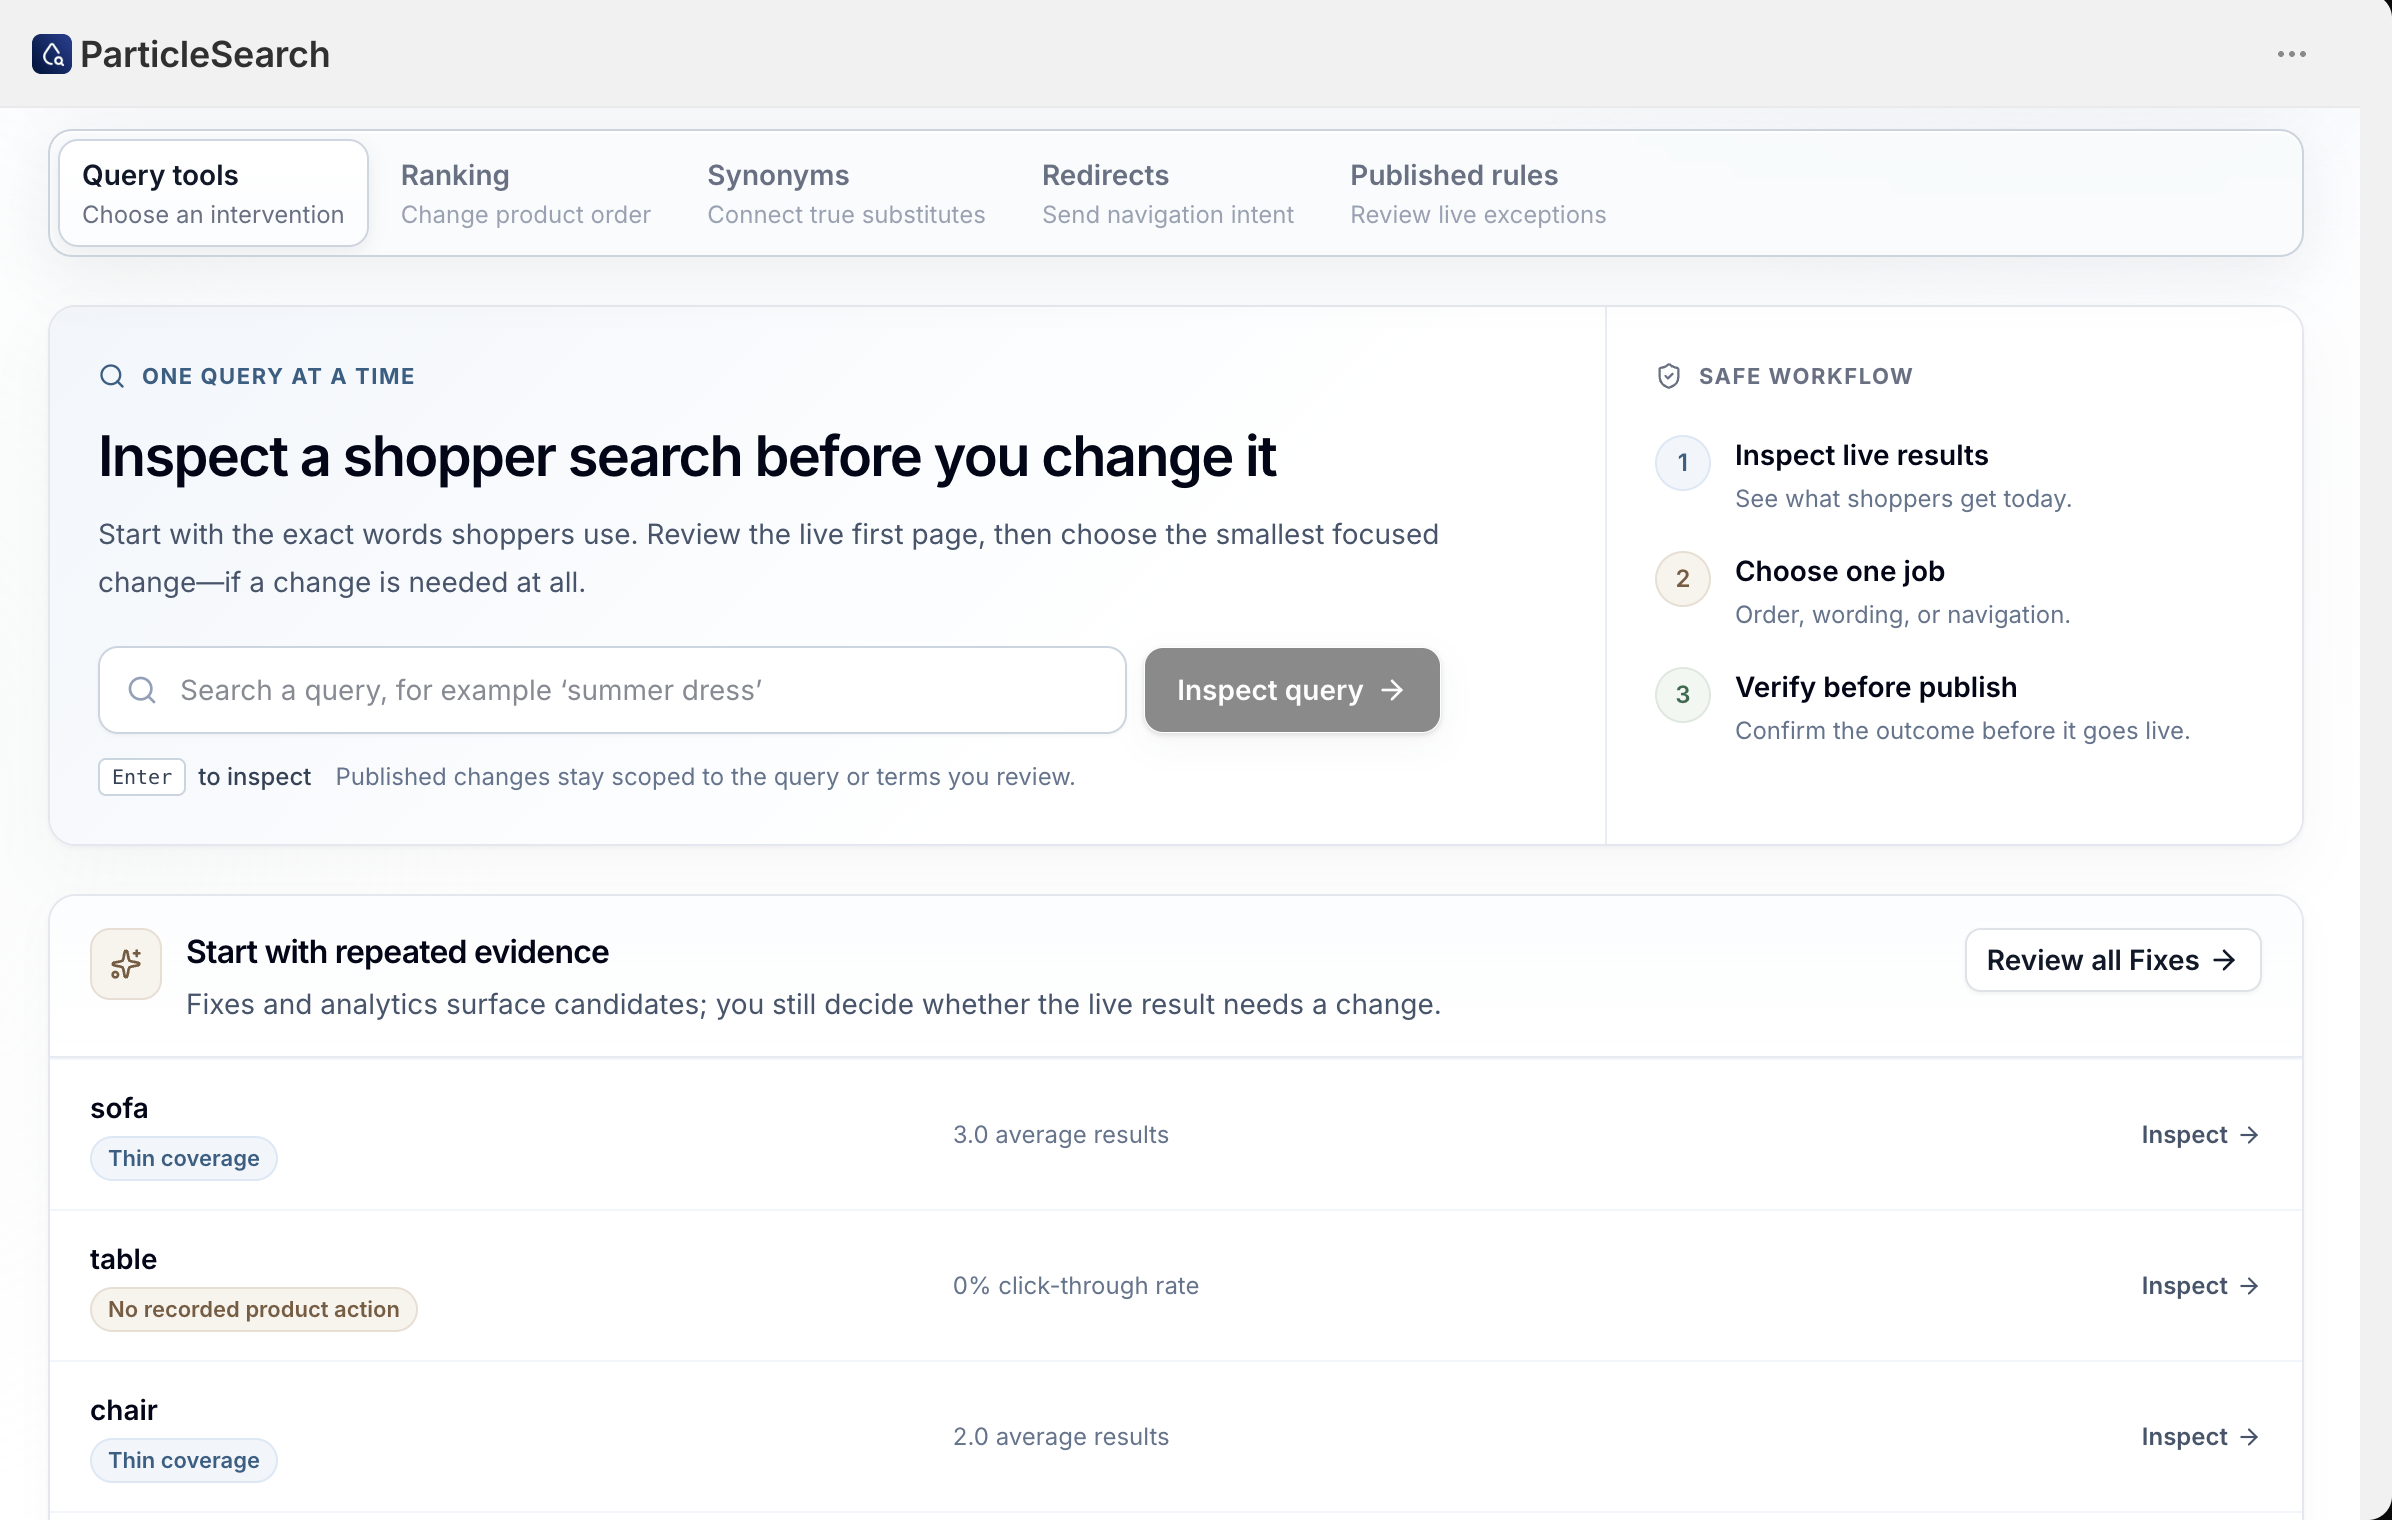Switch to the Query tools tab
The image size is (2392, 1520).
pos(213,193)
